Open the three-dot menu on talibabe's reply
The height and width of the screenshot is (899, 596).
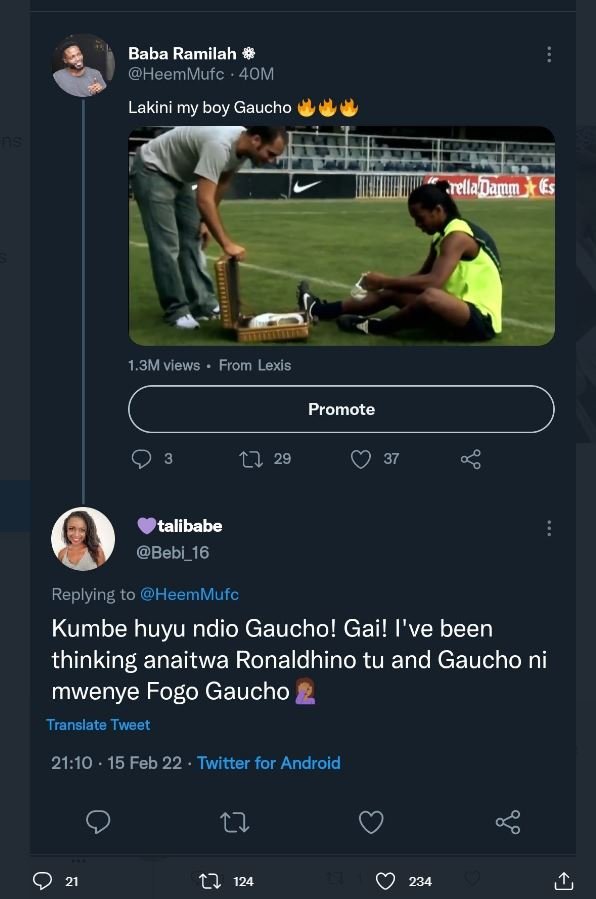[x=548, y=529]
